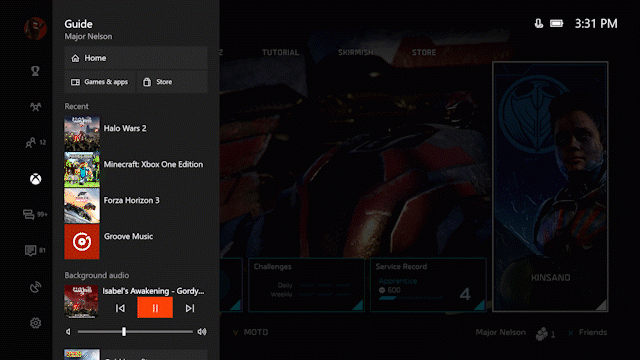Screen dimensions: 640x360
Task: Switch to the STORE tab in game menu
Action: (424, 52)
